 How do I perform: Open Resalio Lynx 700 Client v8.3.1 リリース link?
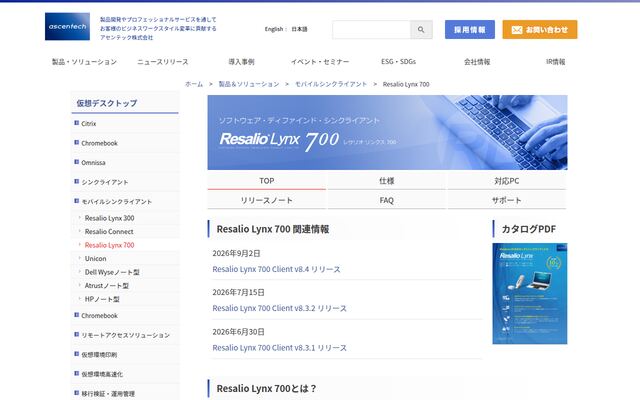(280, 348)
